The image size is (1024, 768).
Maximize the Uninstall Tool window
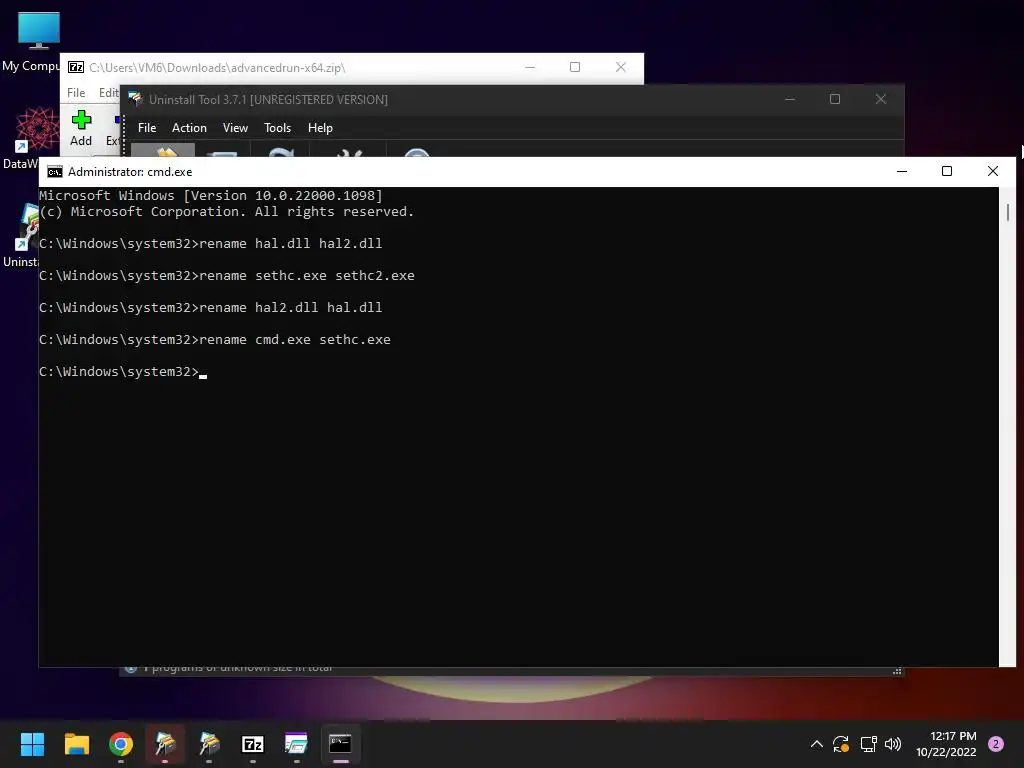(835, 99)
